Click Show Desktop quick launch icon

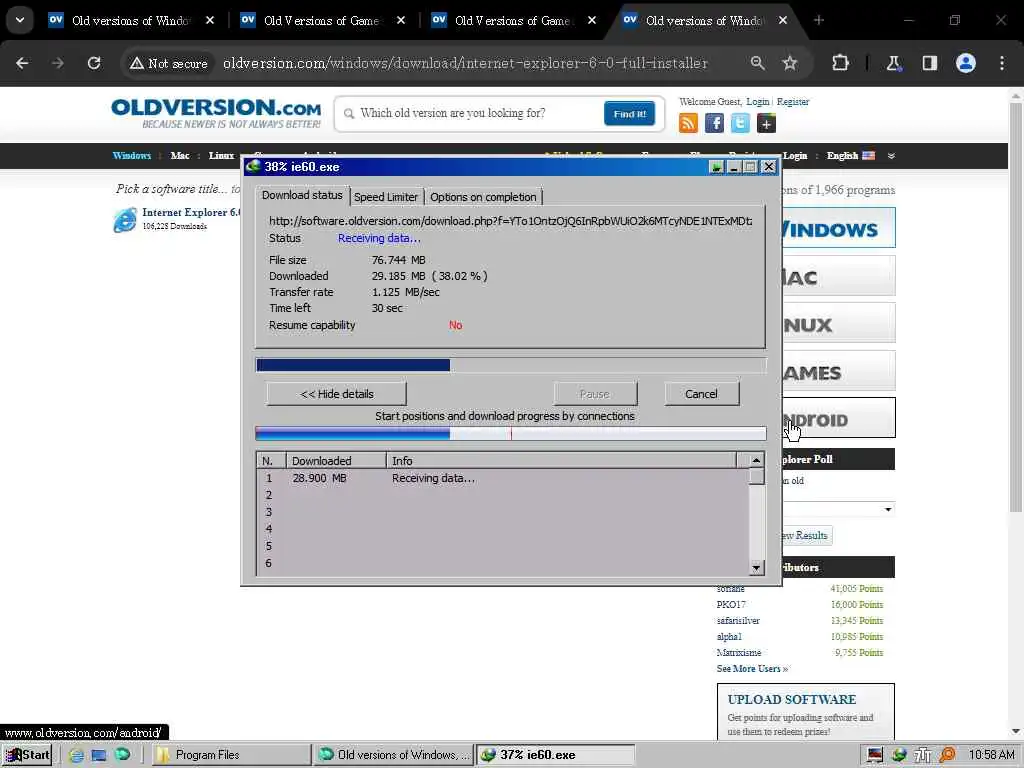[x=99, y=755]
